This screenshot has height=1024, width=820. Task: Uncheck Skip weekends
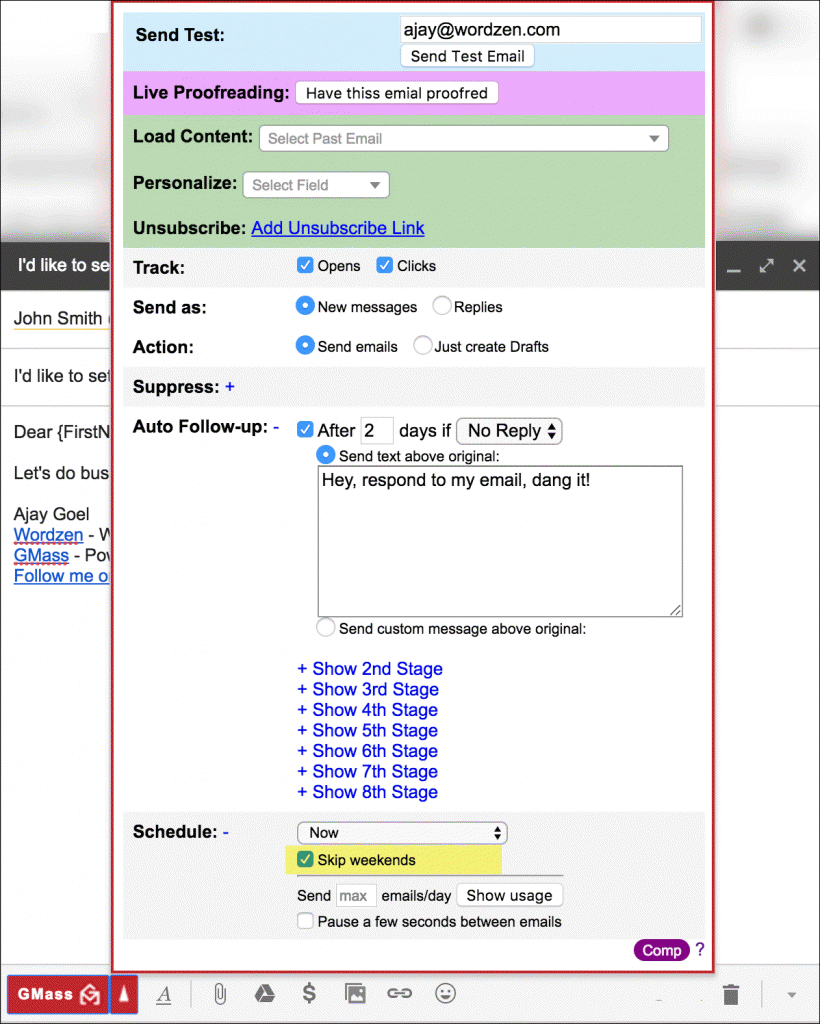coord(305,859)
